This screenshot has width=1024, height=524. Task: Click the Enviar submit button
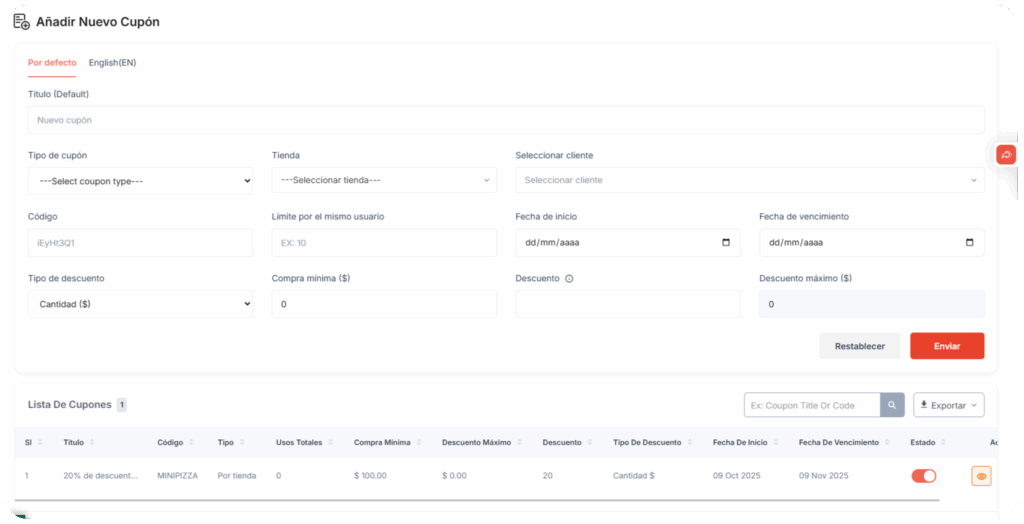click(946, 346)
